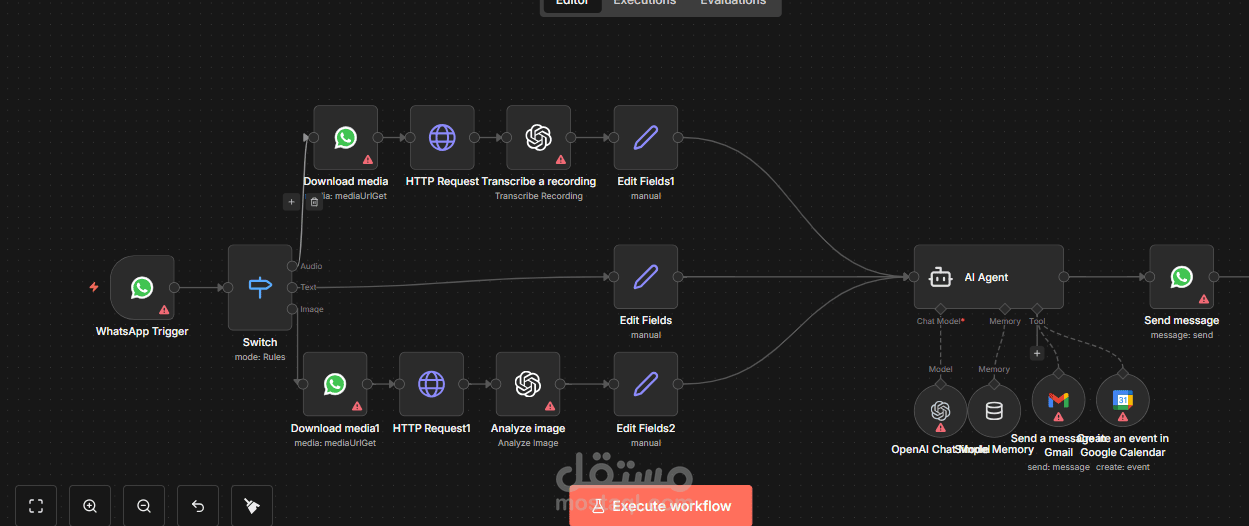The image size is (1249, 526).
Task: Click the "WhatsApp Trigger" label
Action: point(142,332)
